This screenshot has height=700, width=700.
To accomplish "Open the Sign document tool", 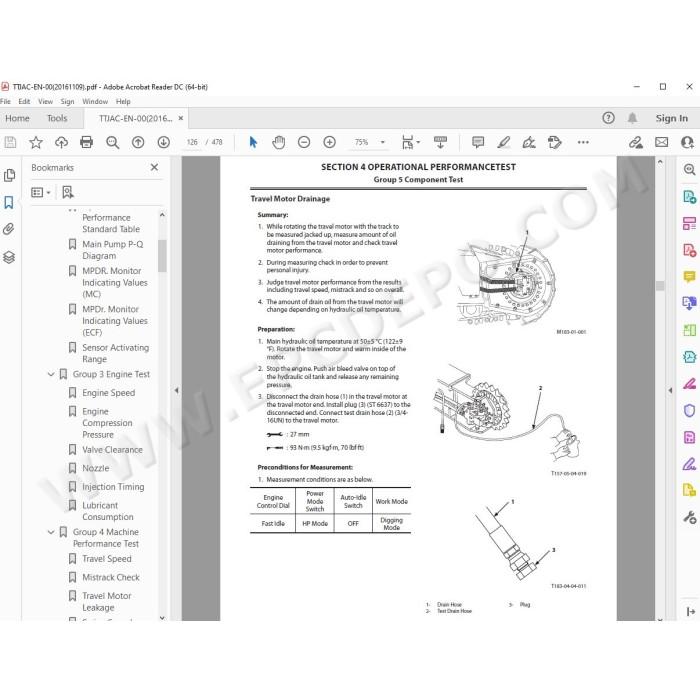I will point(529,142).
